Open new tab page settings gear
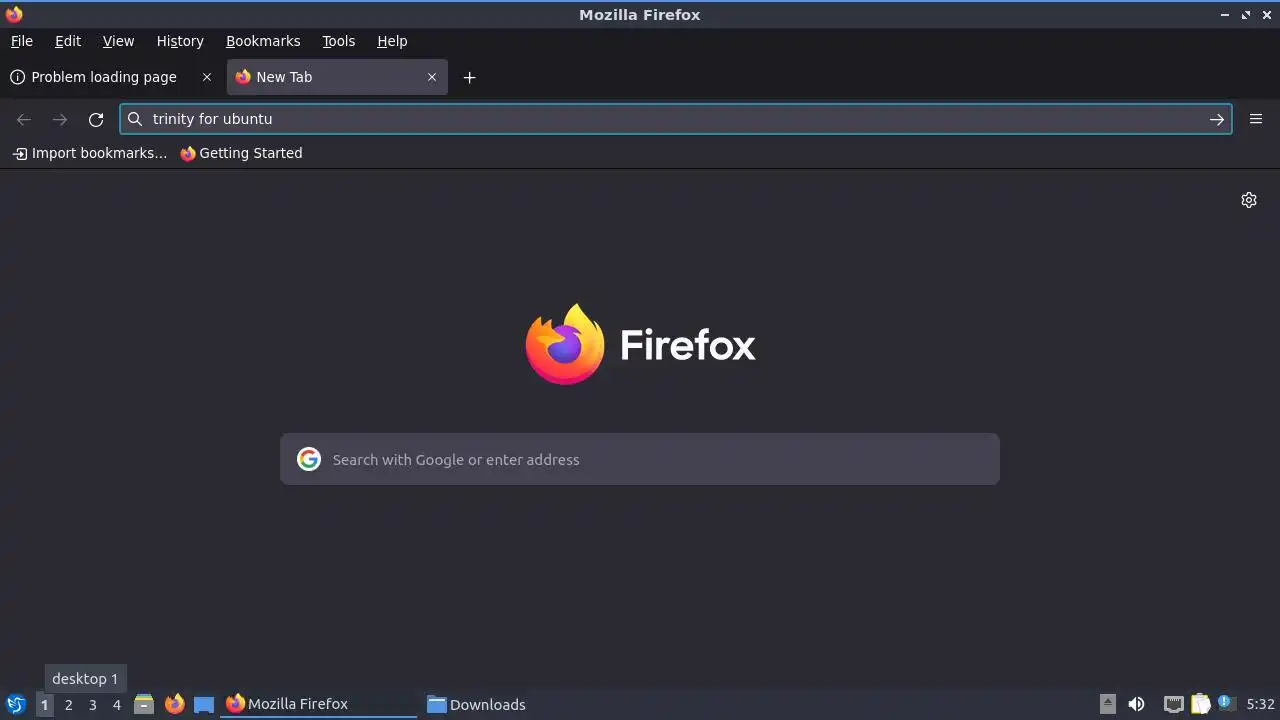 coord(1249,200)
